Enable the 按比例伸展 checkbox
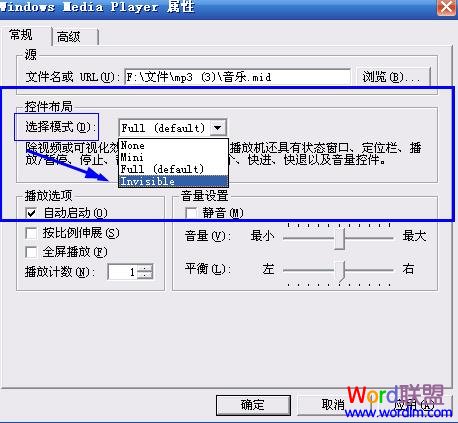Viewport: 458px width, 423px height. (x=31, y=233)
